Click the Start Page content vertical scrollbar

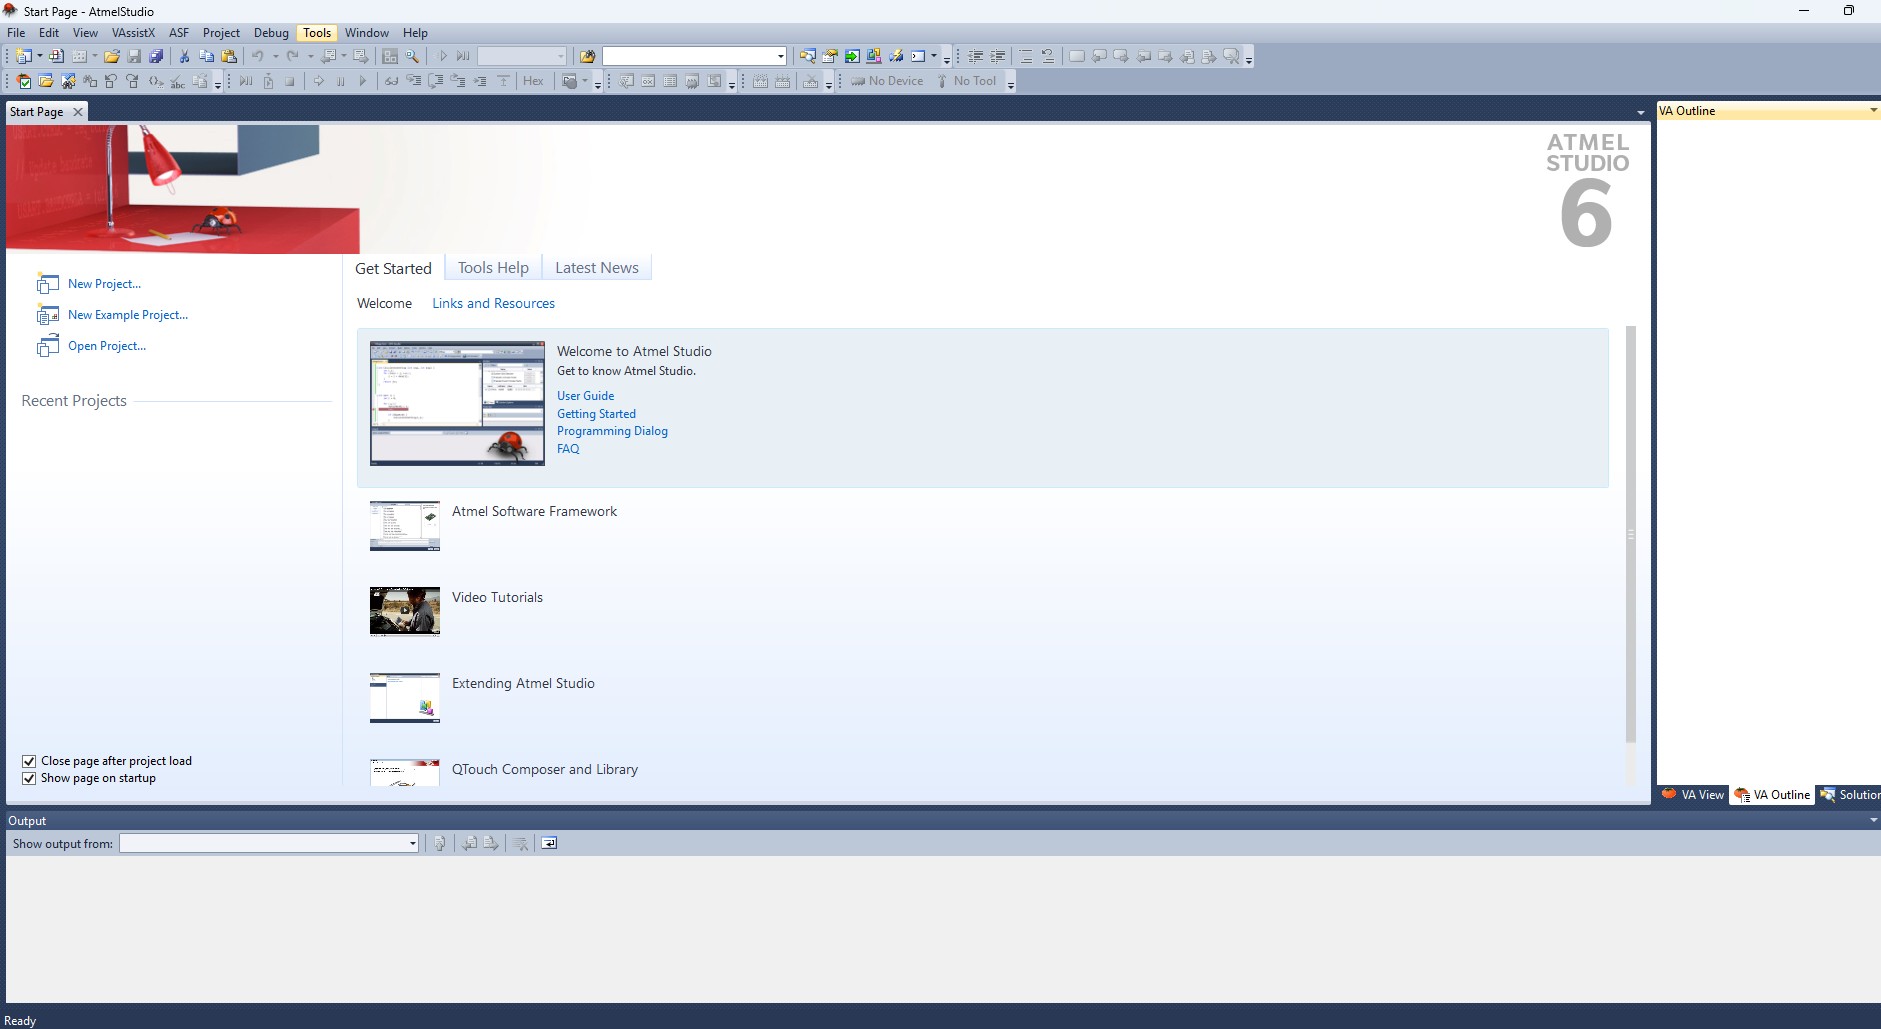1631,535
